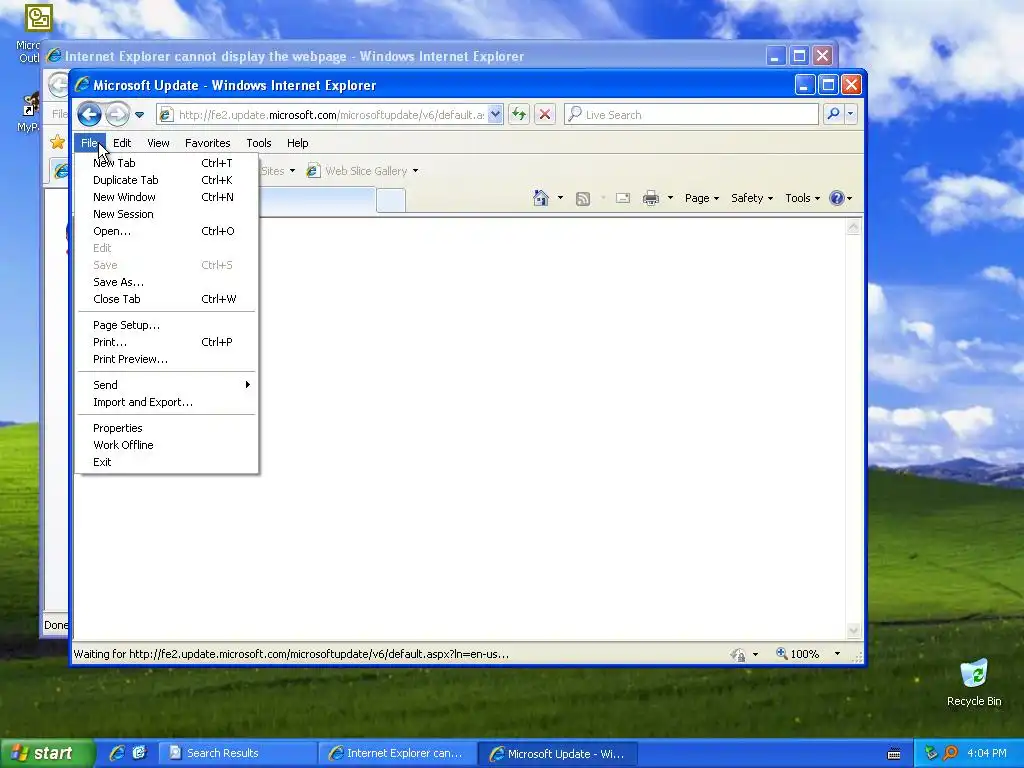
Task: Open the View menu
Action: pos(158,143)
